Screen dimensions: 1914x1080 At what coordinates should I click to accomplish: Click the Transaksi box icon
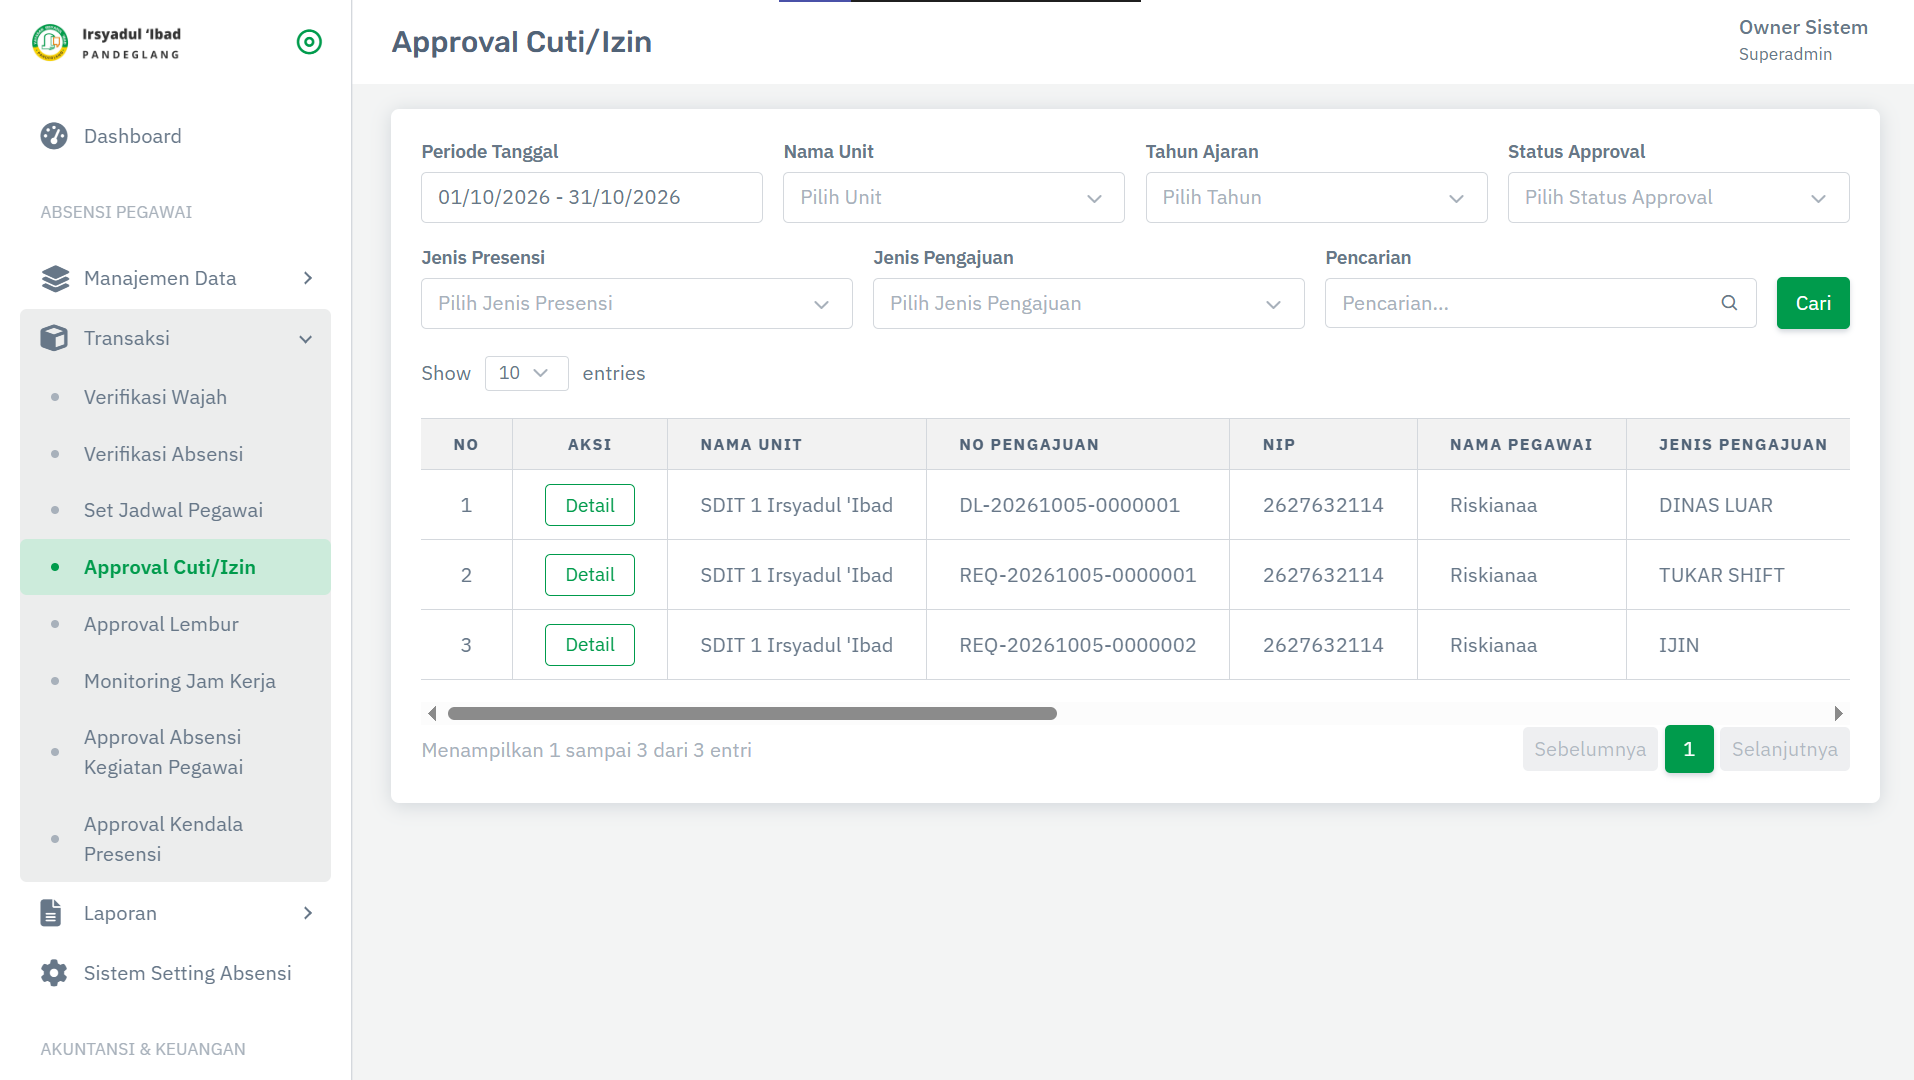tap(54, 338)
